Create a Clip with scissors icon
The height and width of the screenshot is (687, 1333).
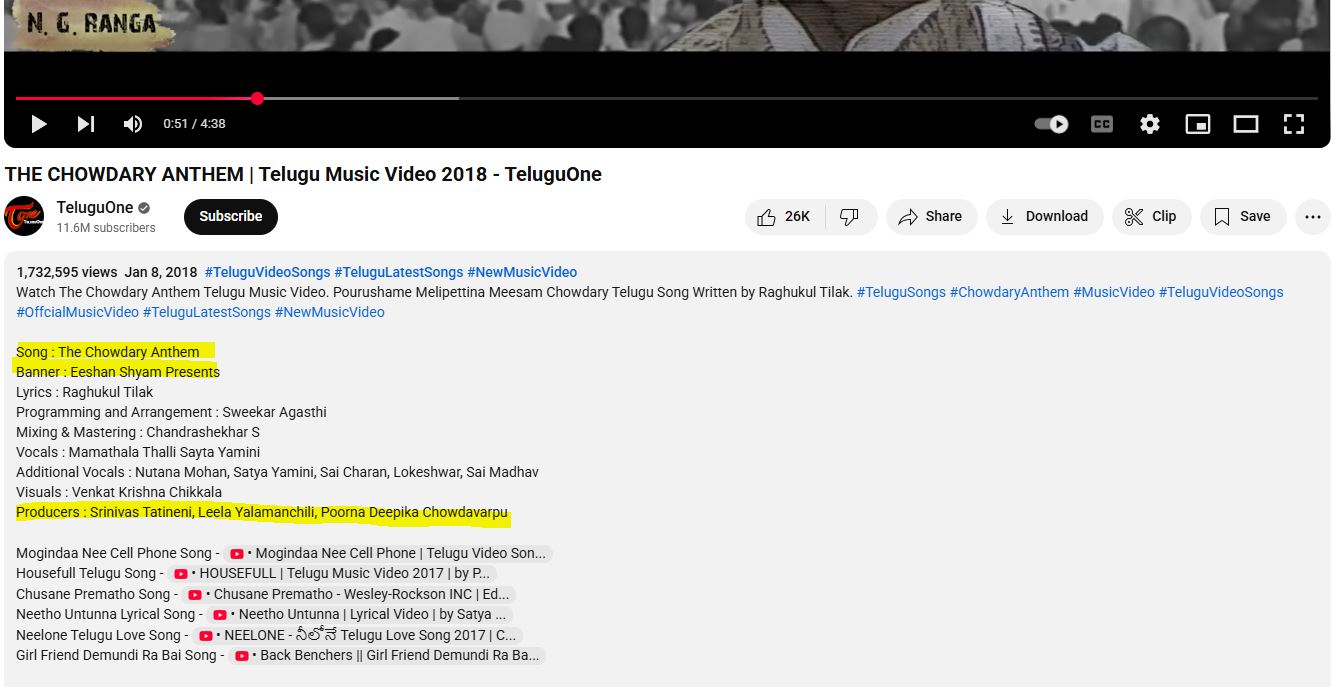(x=1151, y=217)
